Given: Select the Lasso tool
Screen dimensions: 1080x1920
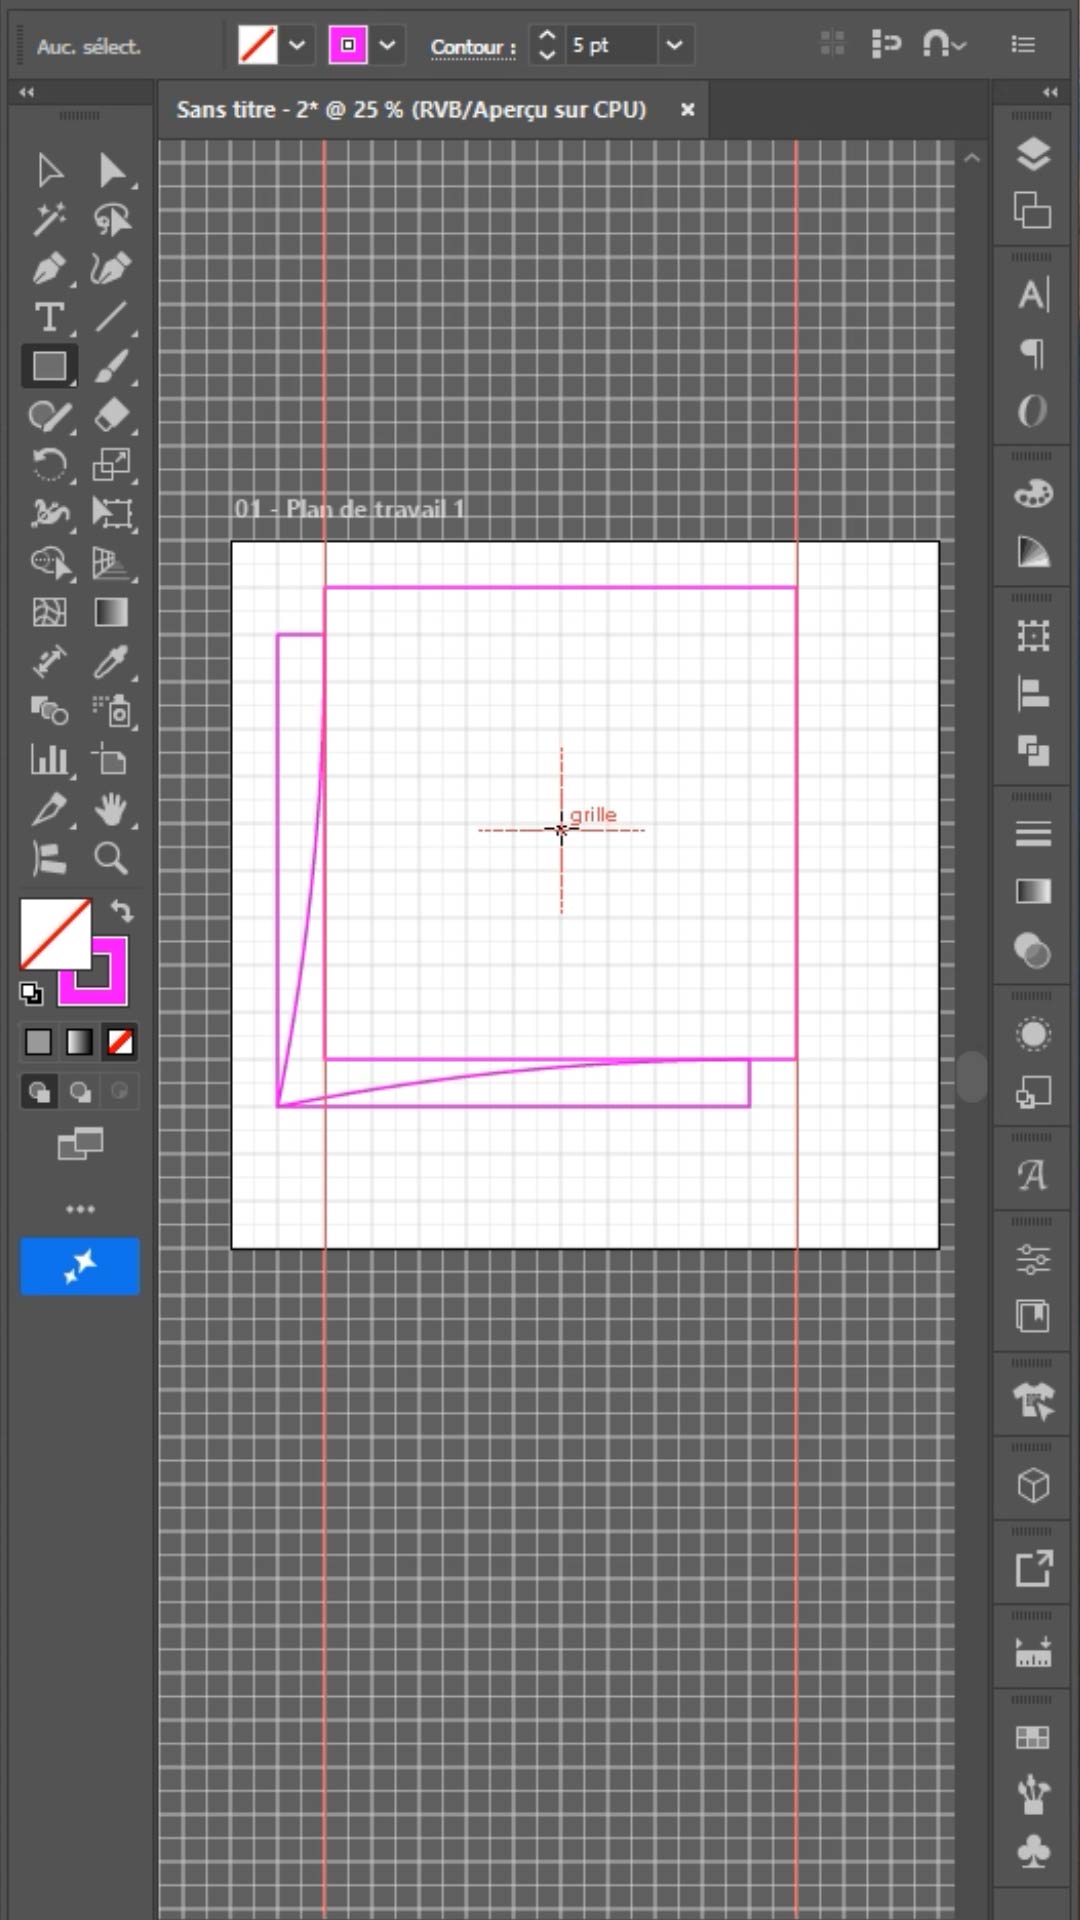Looking at the screenshot, I should click(112, 219).
